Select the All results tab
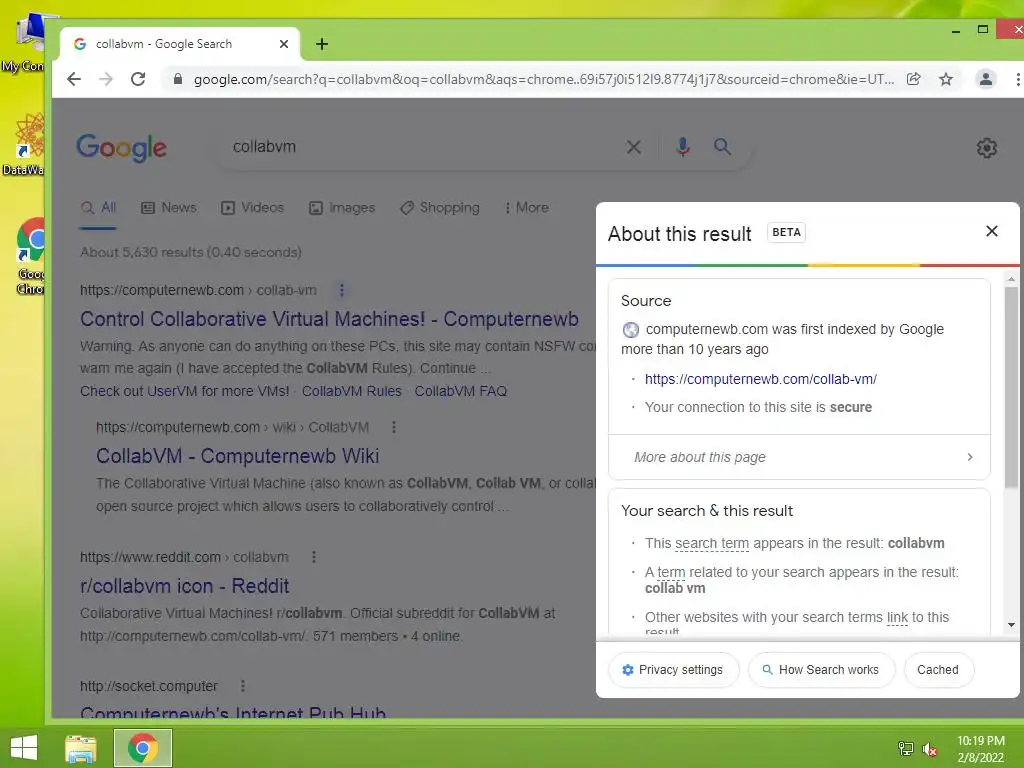The height and width of the screenshot is (768, 1024). 99,208
